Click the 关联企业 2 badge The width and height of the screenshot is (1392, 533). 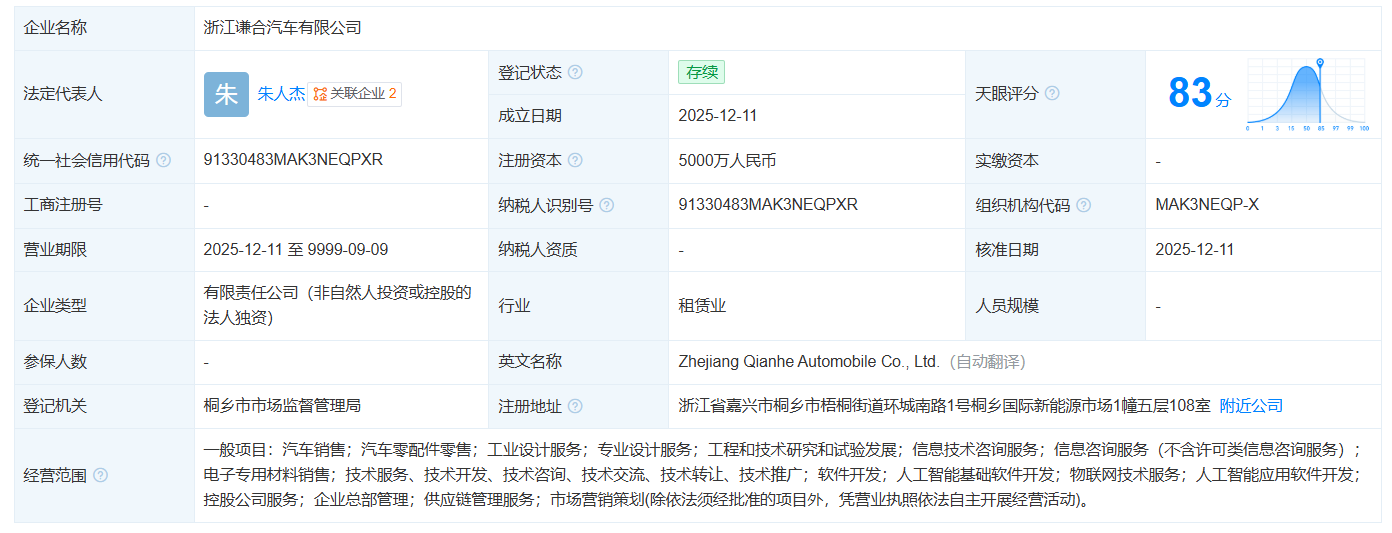pyautogui.click(x=355, y=94)
